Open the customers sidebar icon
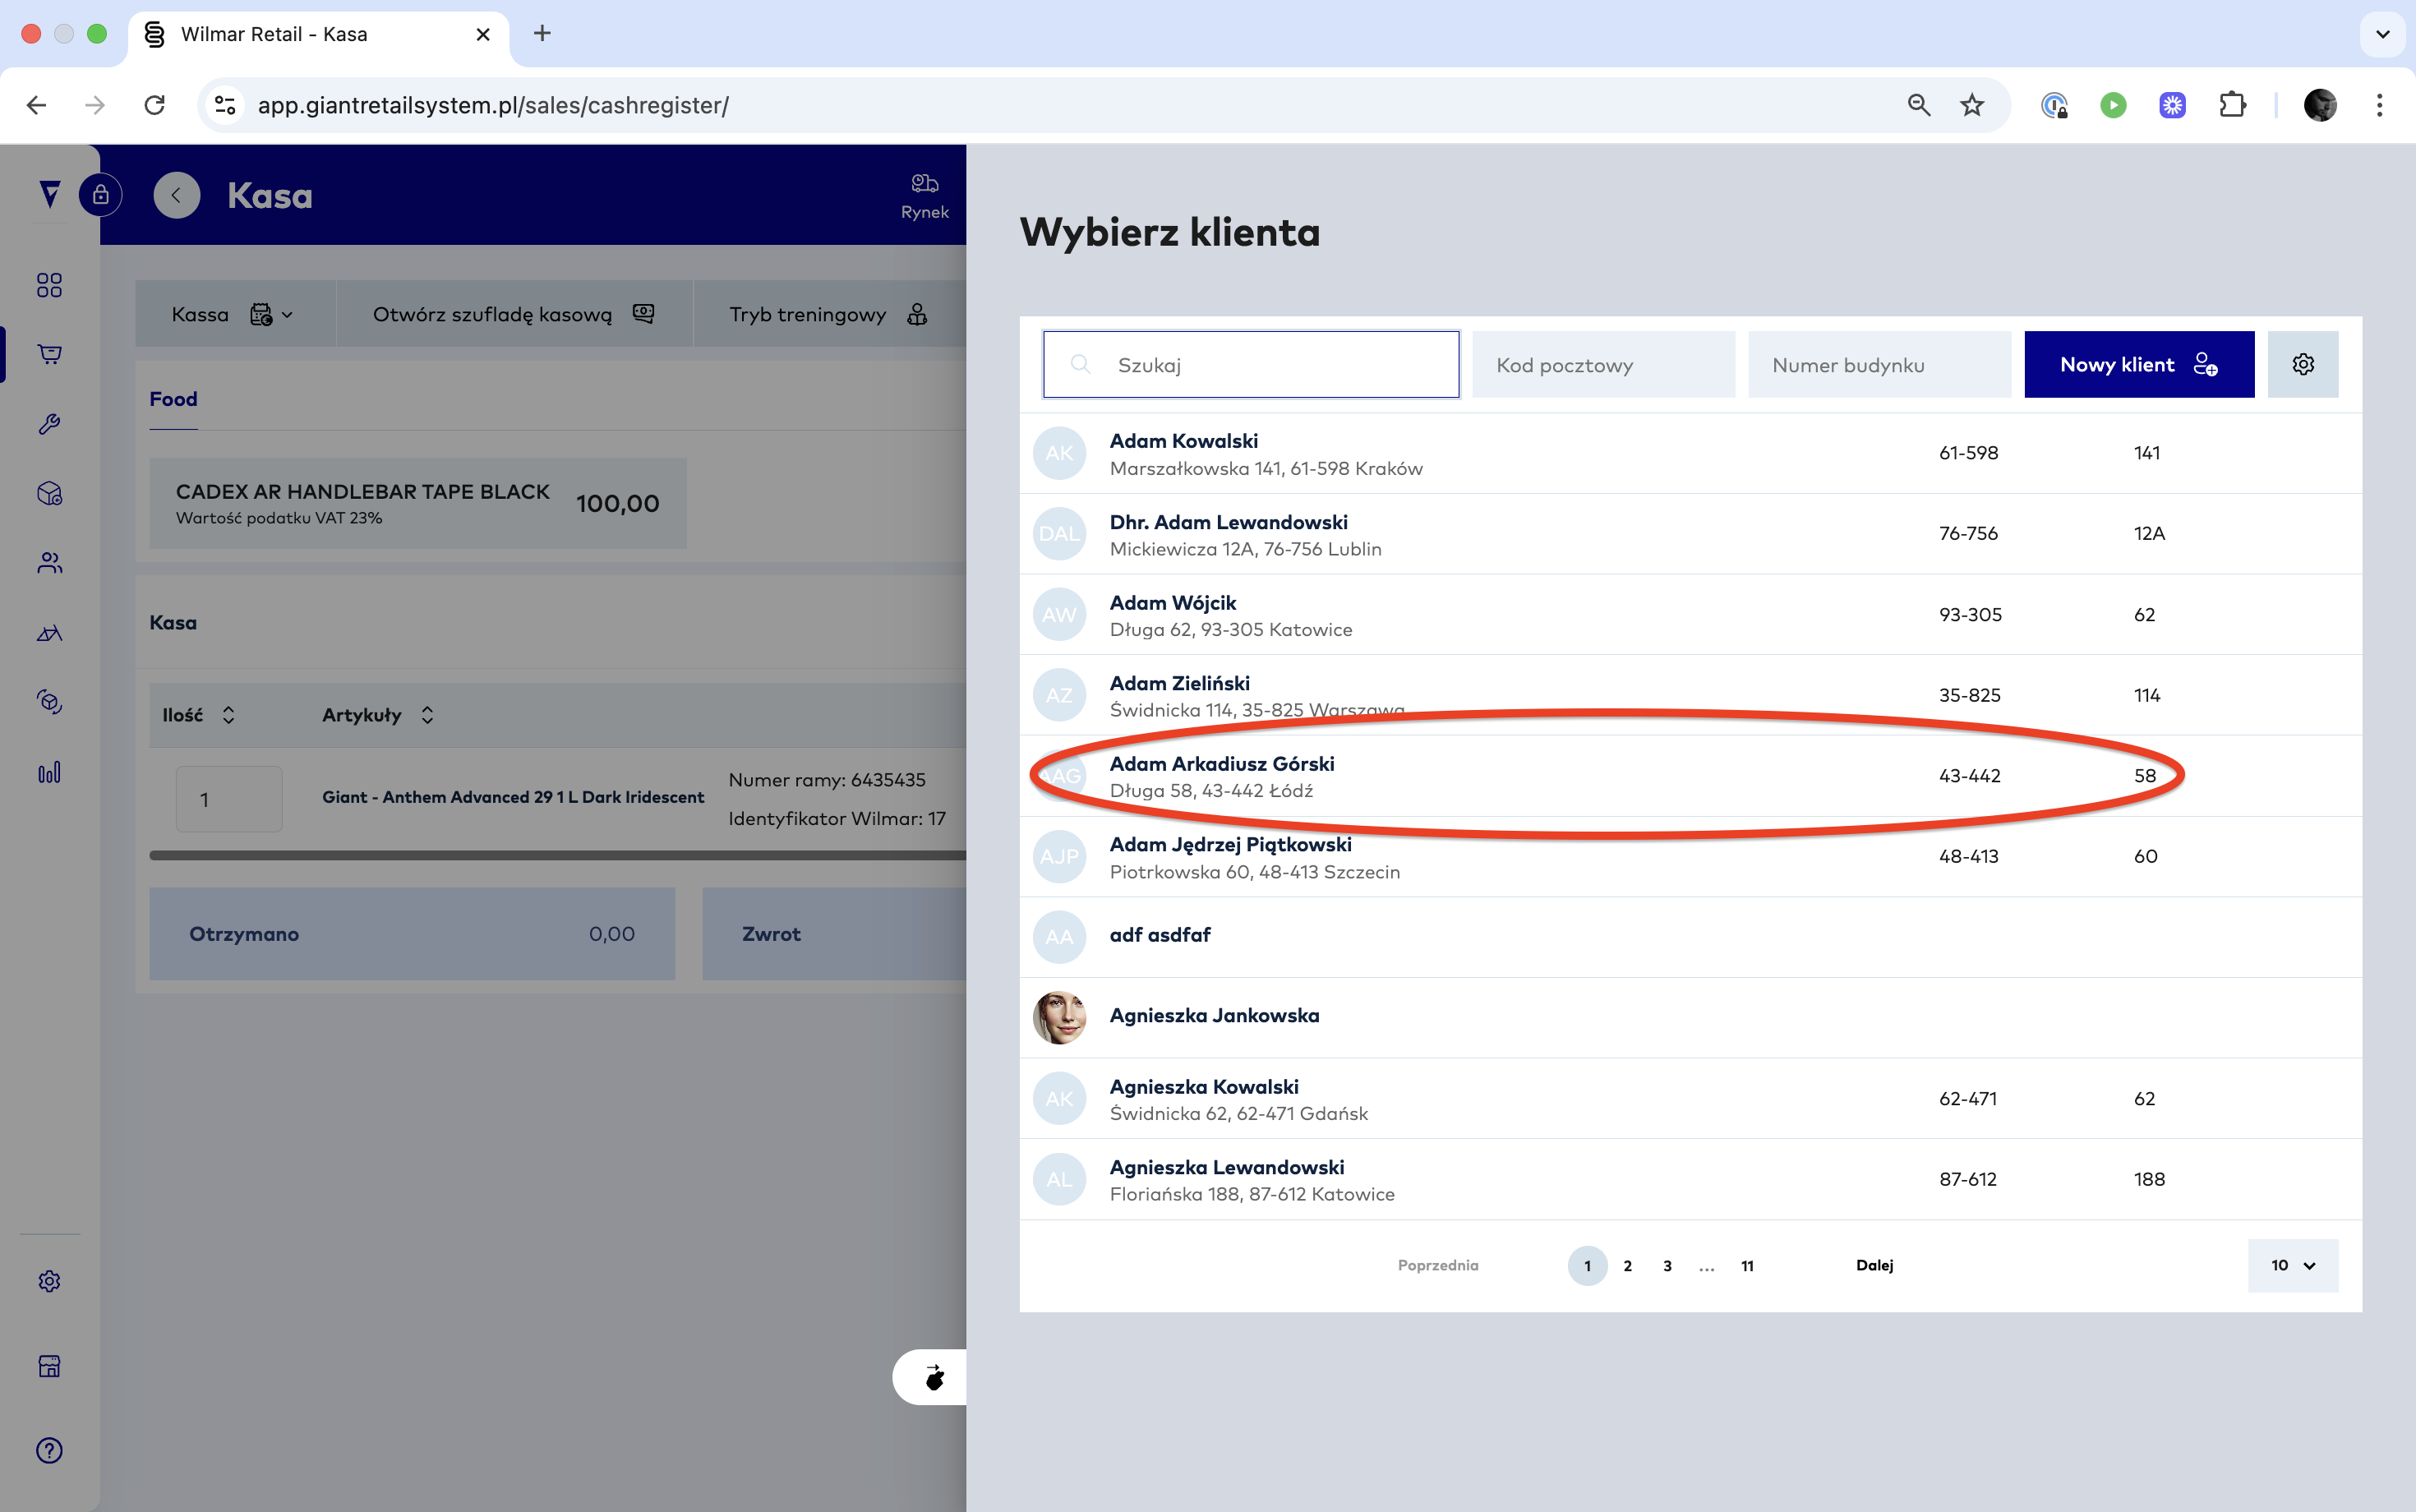 (x=49, y=563)
